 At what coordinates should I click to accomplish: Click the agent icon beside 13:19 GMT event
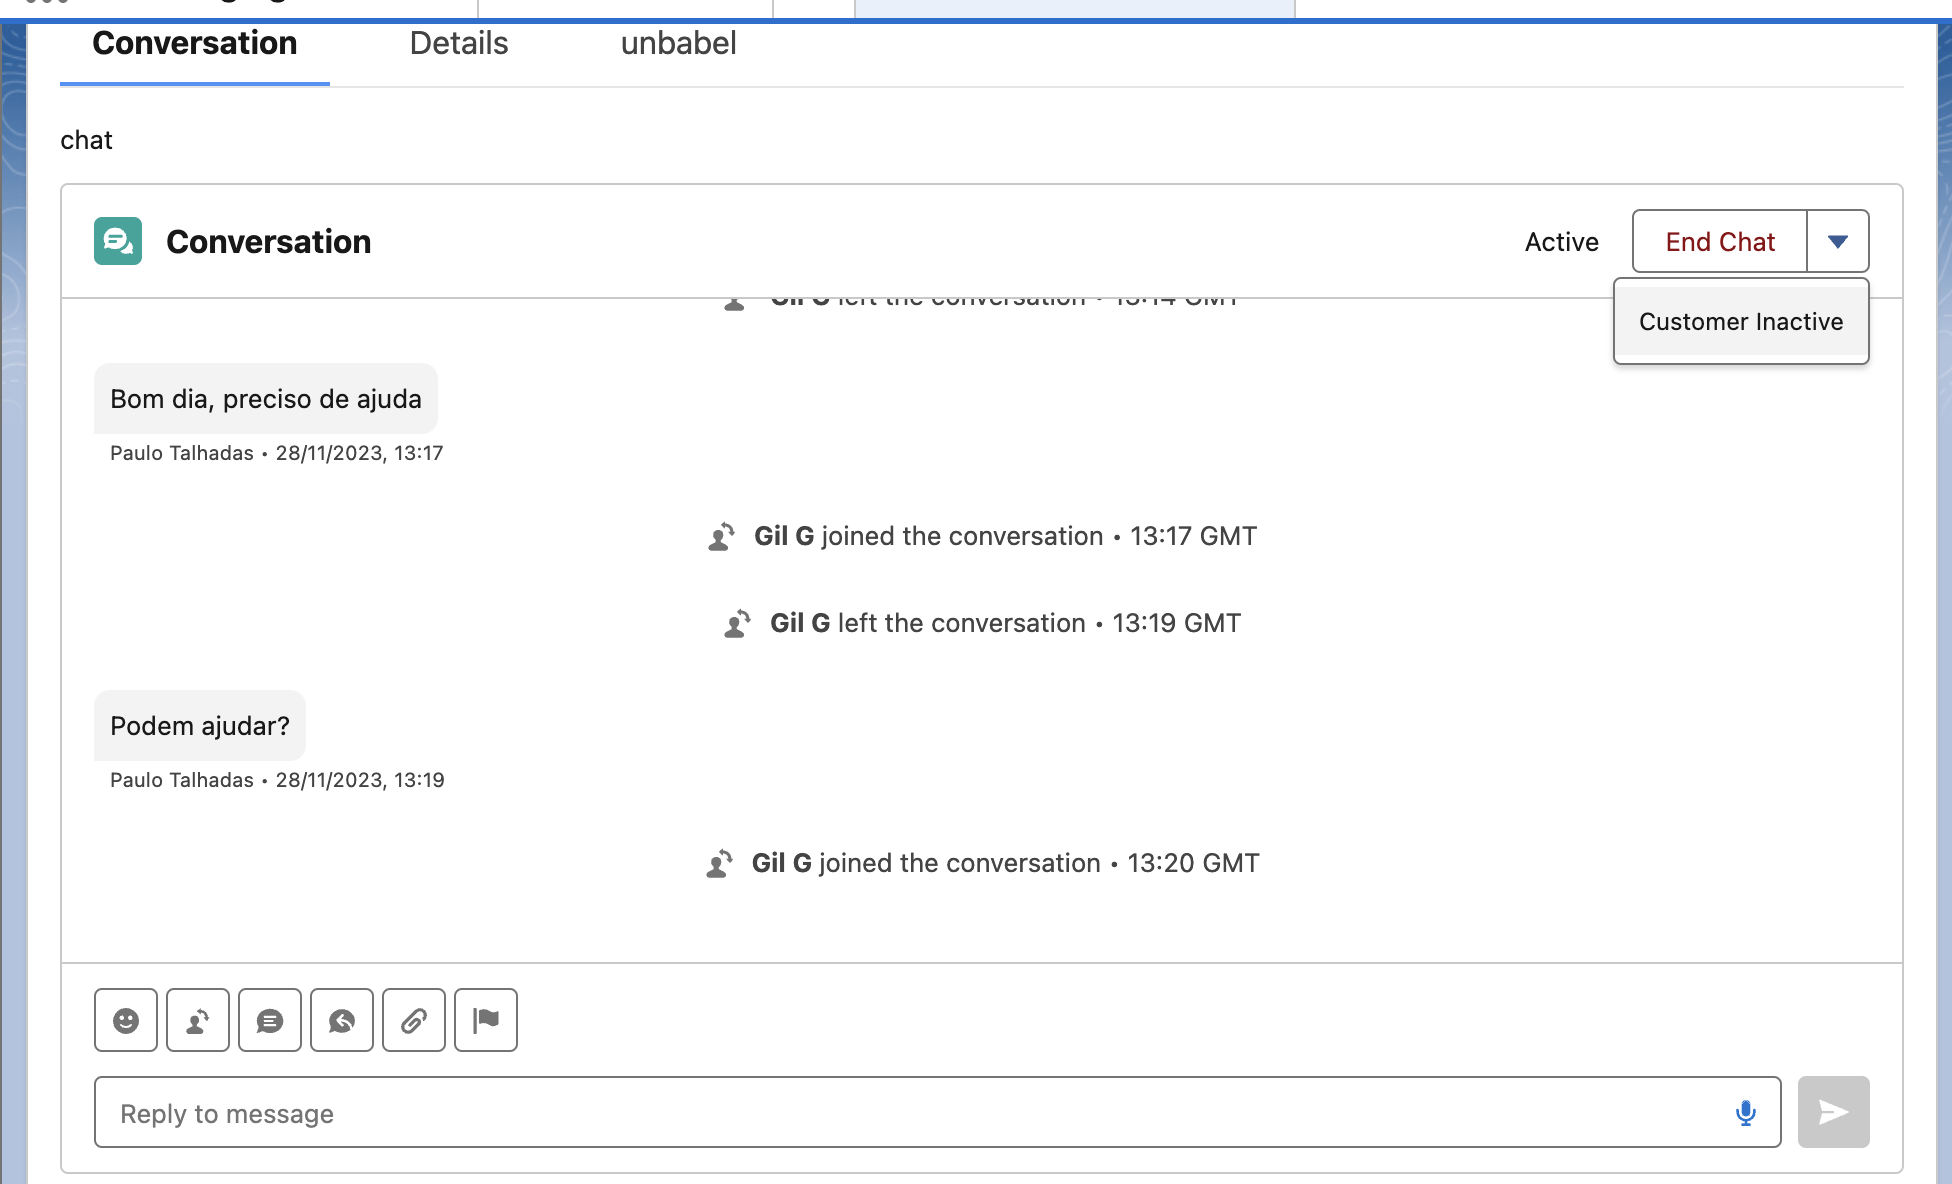737,624
